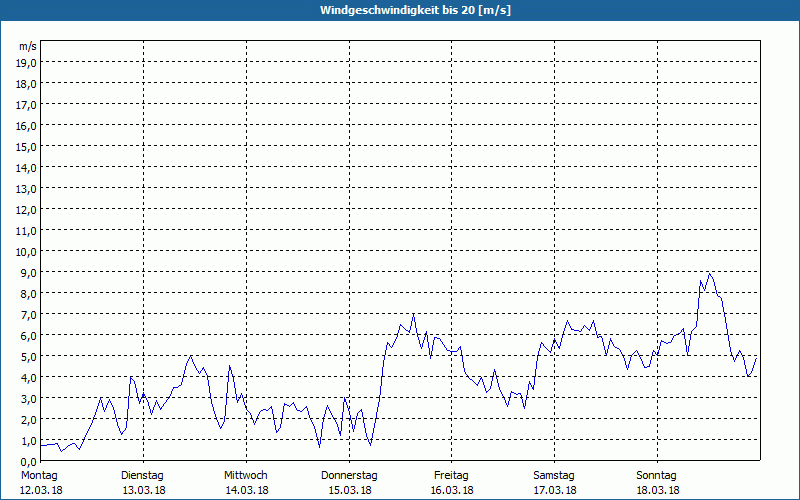Click the '6,0' y-axis value

pos(29,336)
